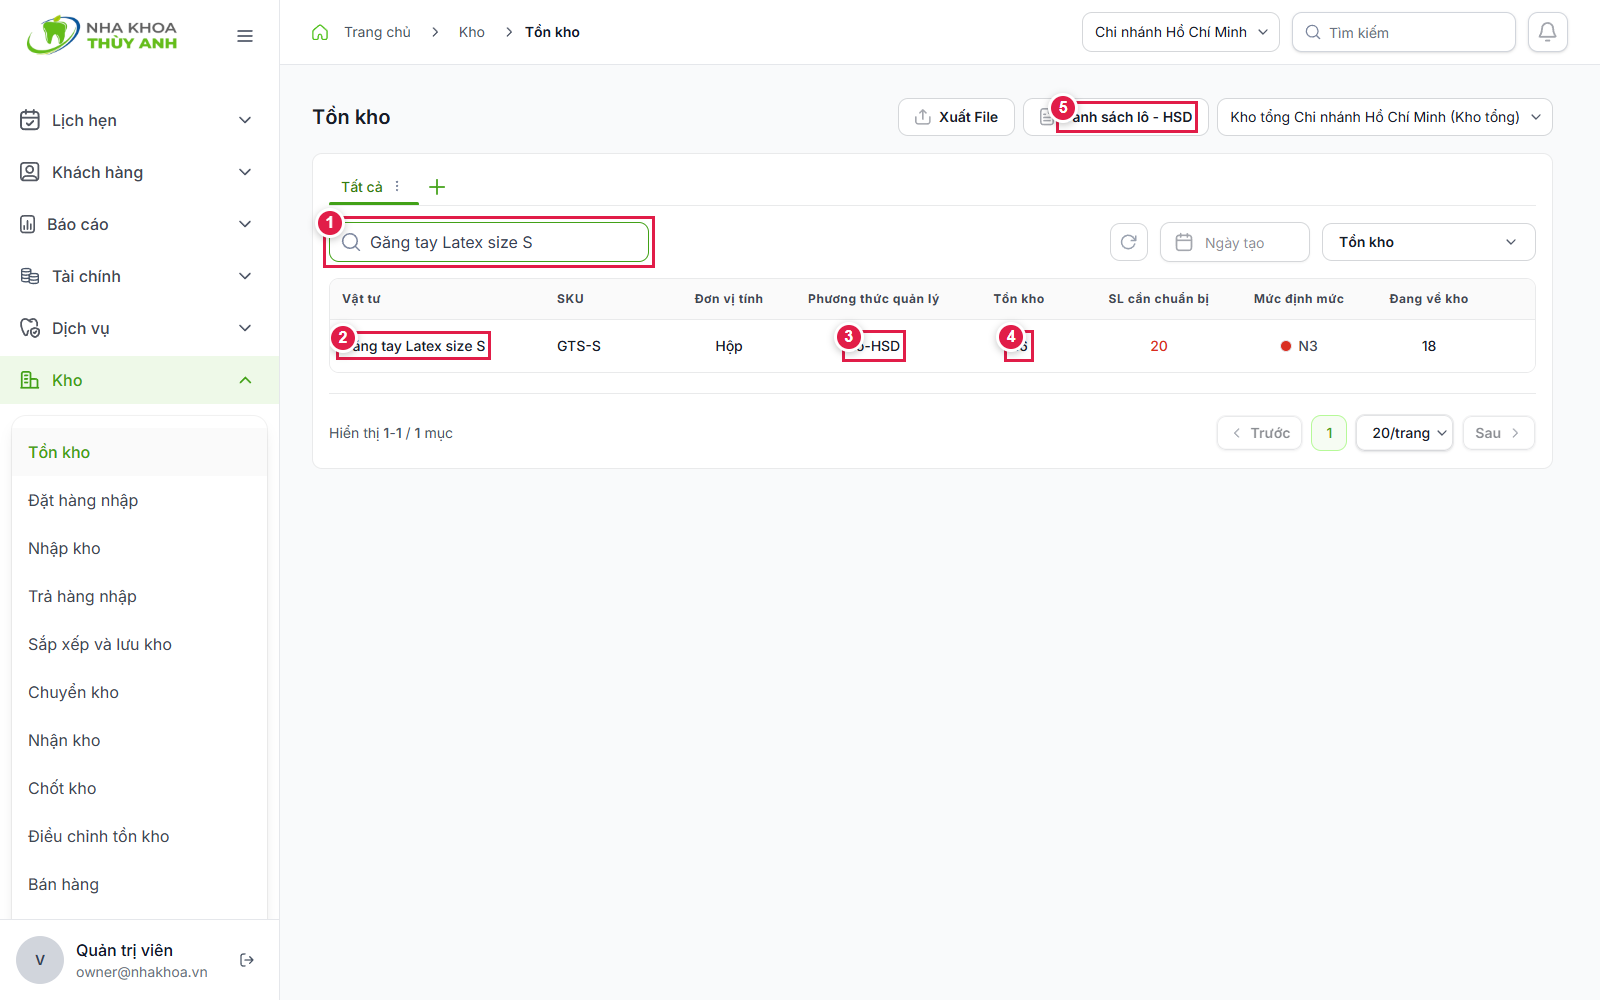Click the Xuất File button
Screen dimensions: 1600x1000
tap(956, 117)
